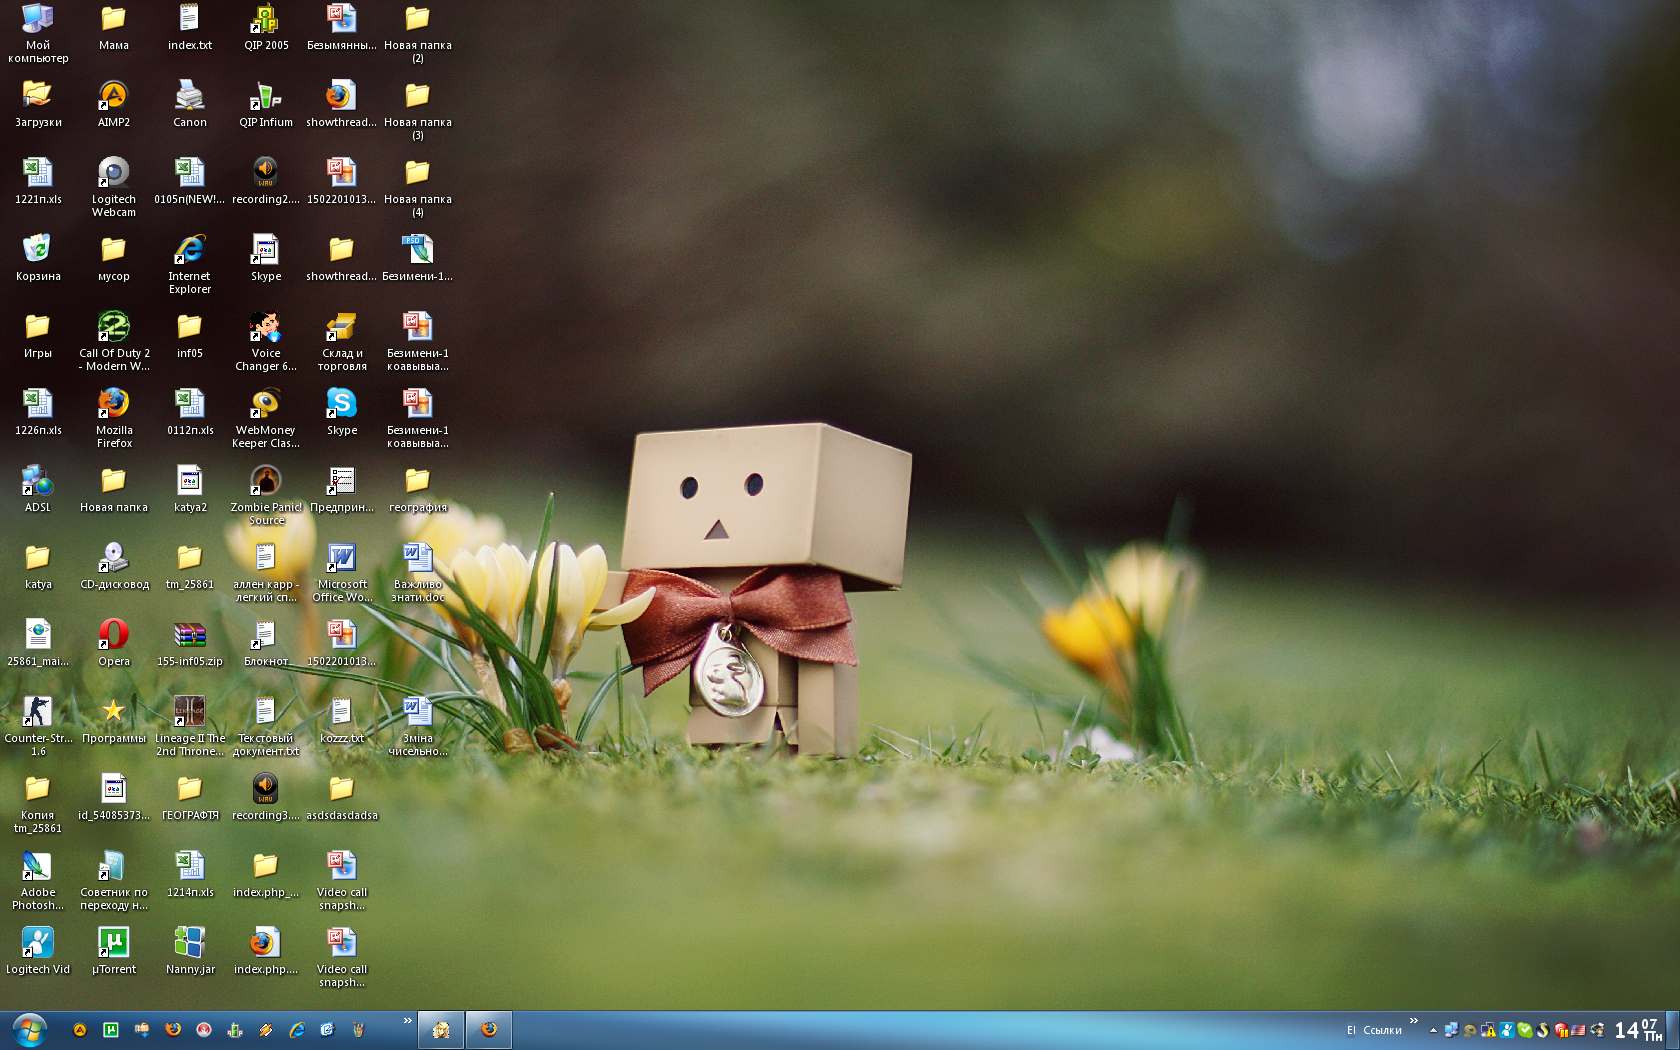Expand the quick launch overflow chevron
1680x1050 pixels.
coord(407,1020)
